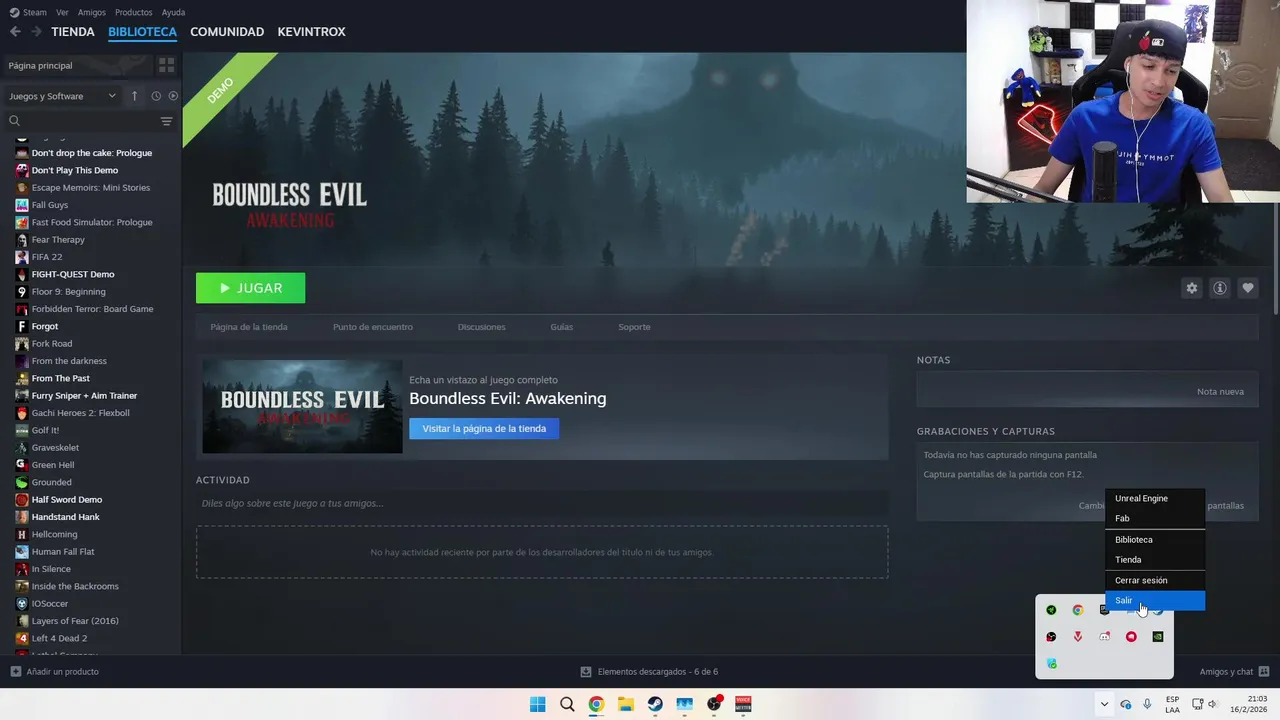Open Windows Start menu

[537, 704]
